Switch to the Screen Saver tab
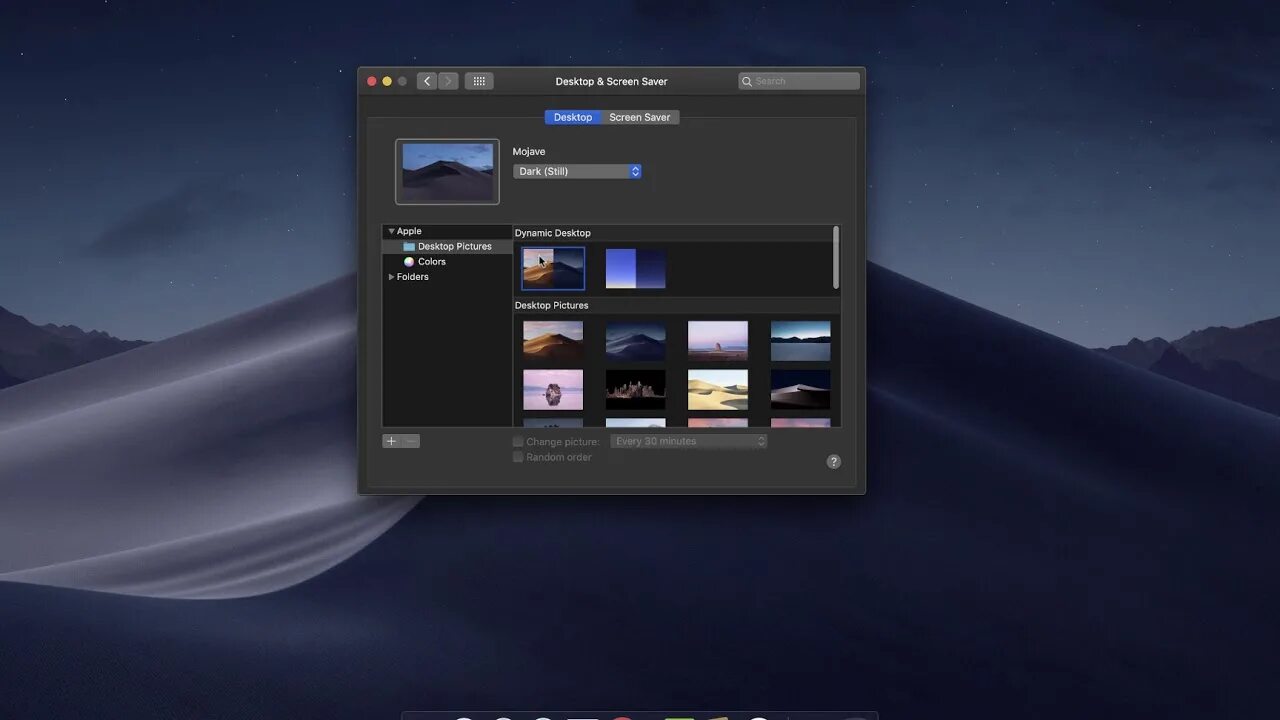The height and width of the screenshot is (720, 1280). tap(640, 117)
